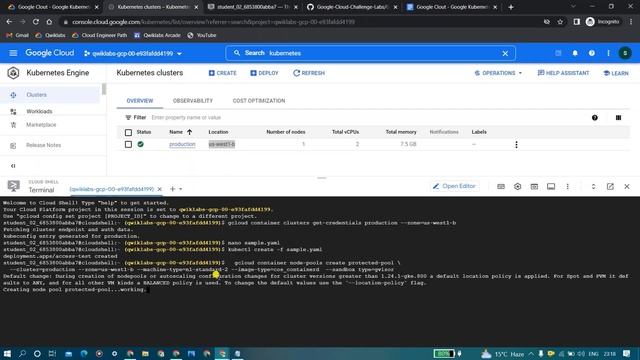Viewport: 640px width, 360px height.
Task: Toggle Cloud Shell panel height arrows
Action: [x=593, y=187]
